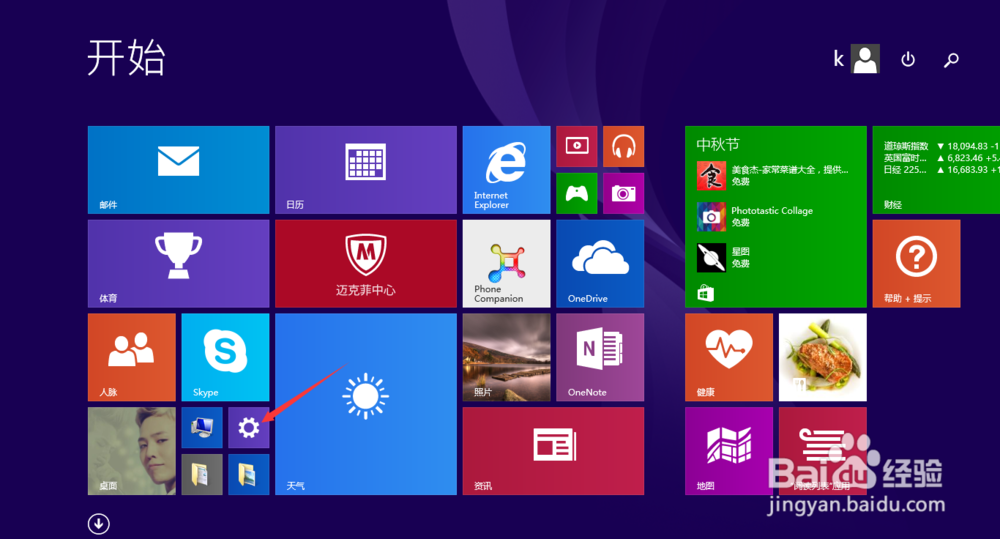
Task: Open Help + Tips (帮助+提示) tile
Action: coord(916,263)
